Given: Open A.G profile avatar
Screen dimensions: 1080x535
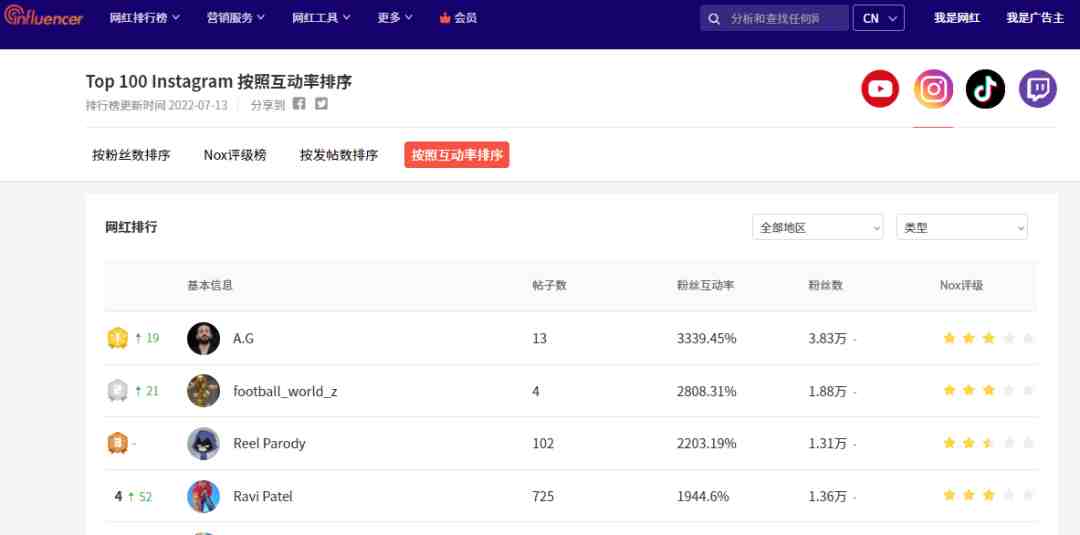Looking at the screenshot, I should 203,338.
